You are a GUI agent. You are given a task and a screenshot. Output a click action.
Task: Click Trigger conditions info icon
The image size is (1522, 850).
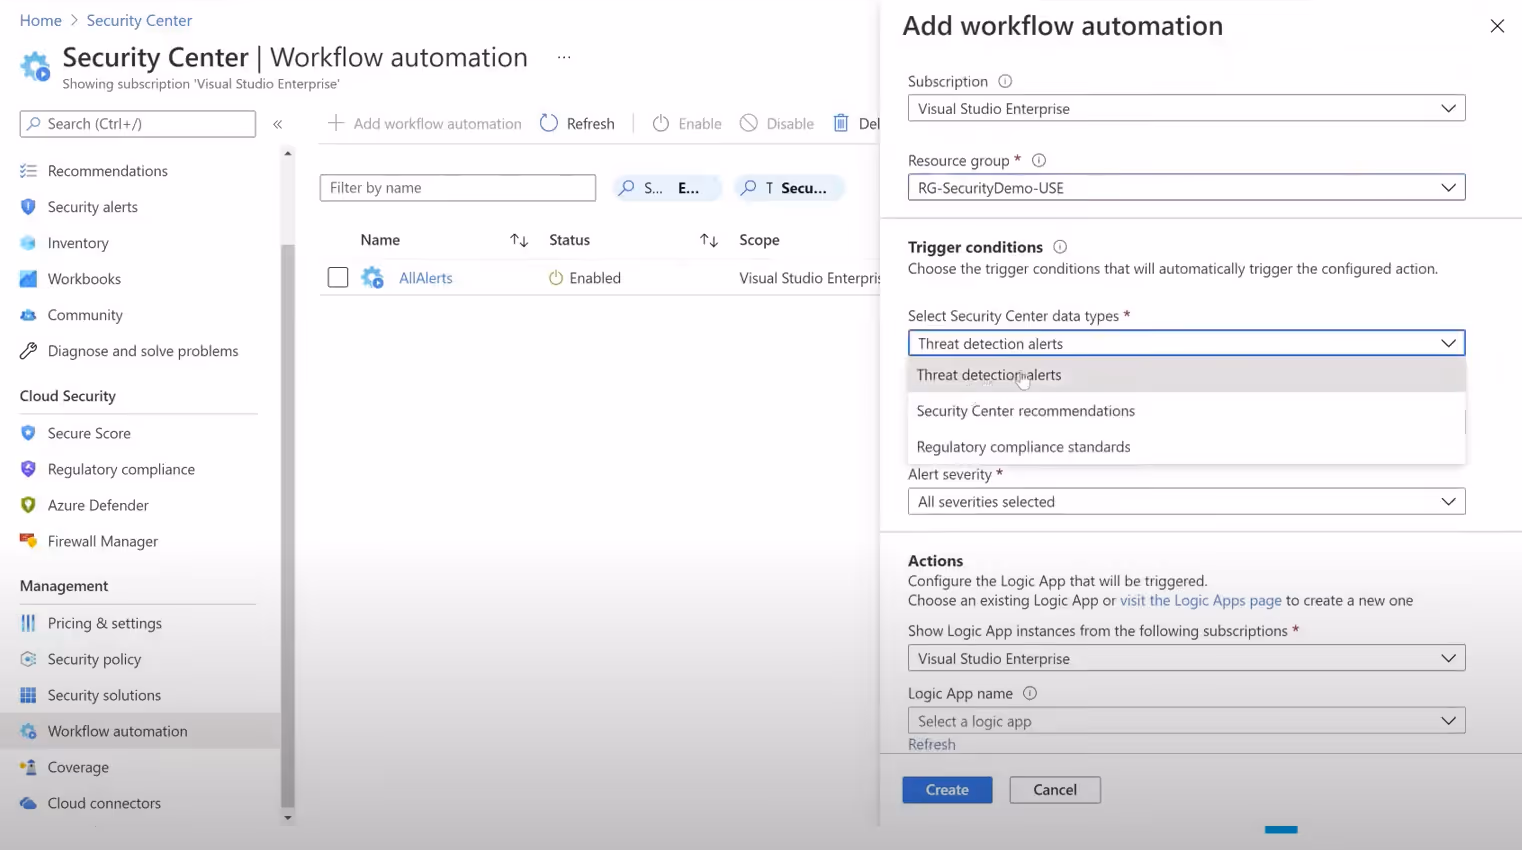pos(1060,247)
